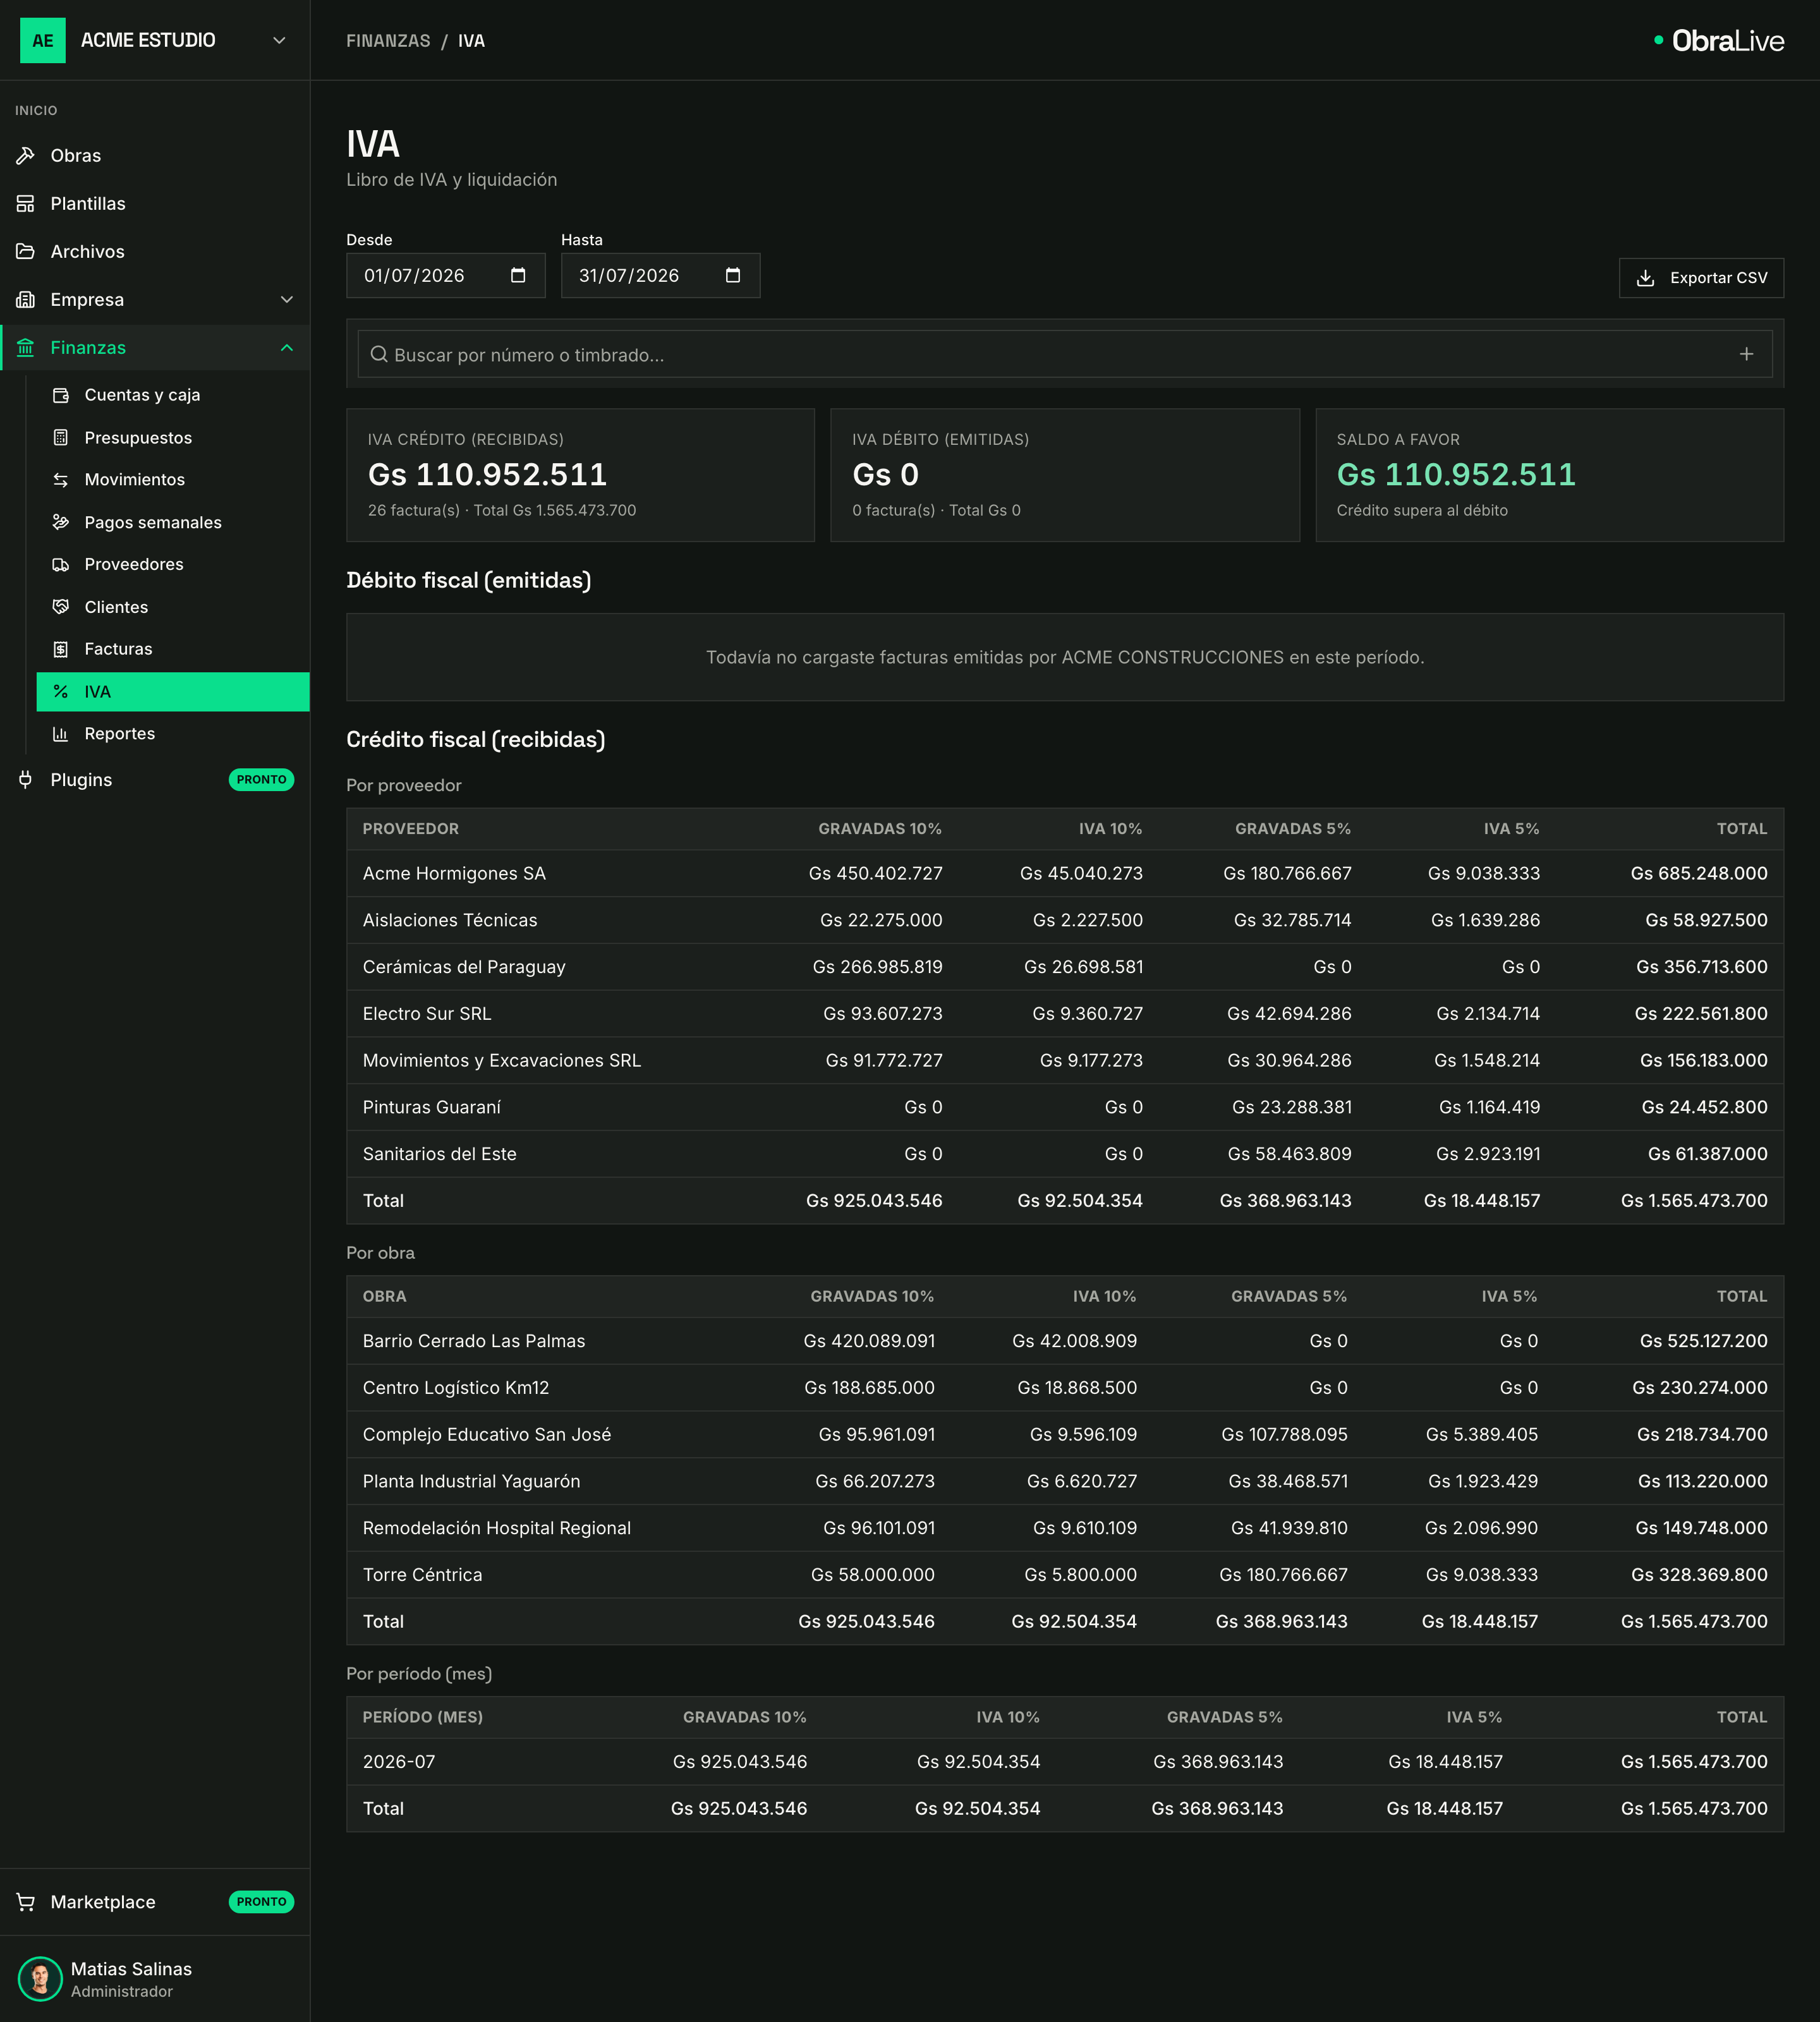This screenshot has height=2022, width=1820.
Task: Open the Desde date calendar picker
Action: click(518, 275)
